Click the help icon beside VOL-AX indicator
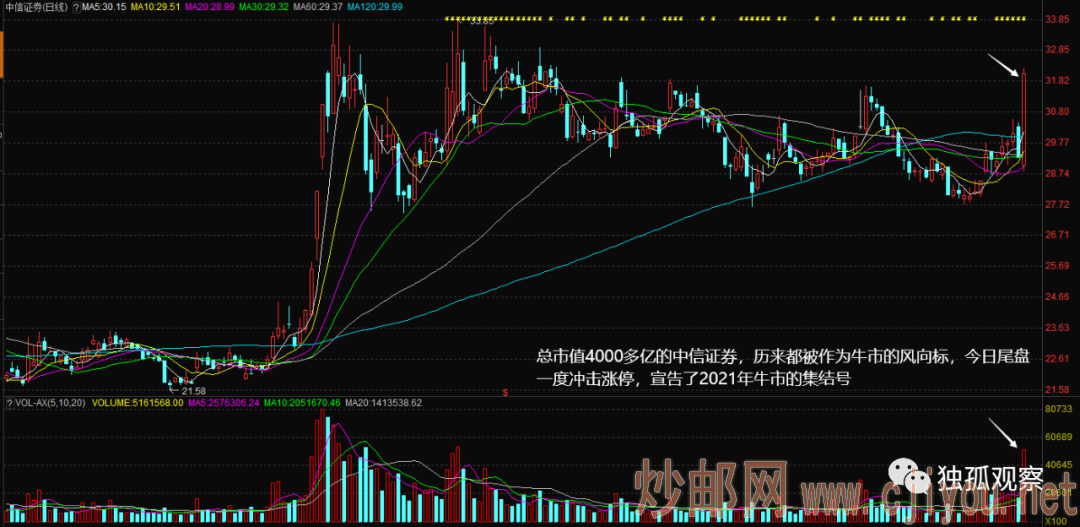The width and height of the screenshot is (1080, 527). click(x=10, y=403)
